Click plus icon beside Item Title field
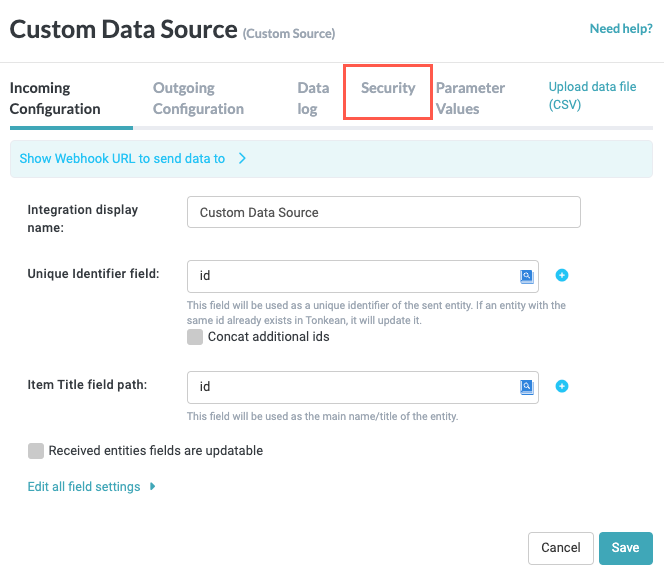Screen dimensions: 664x585 [562, 386]
